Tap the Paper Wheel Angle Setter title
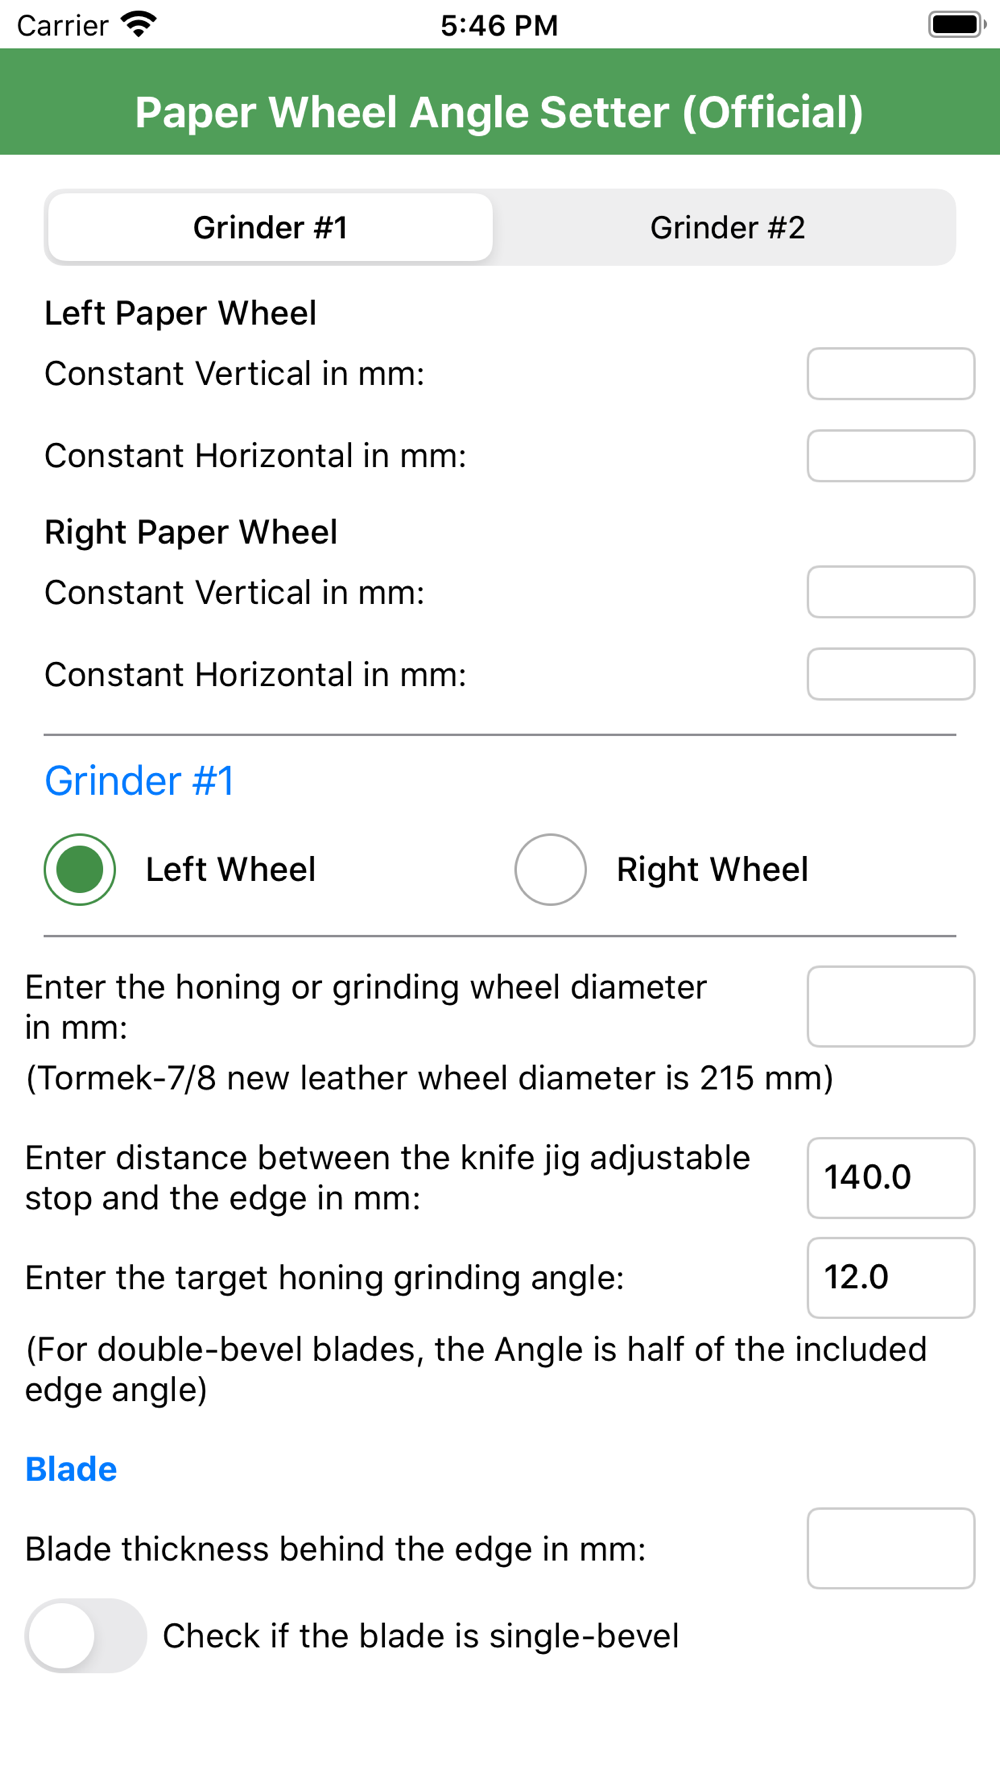The width and height of the screenshot is (1000, 1778). 499,112
